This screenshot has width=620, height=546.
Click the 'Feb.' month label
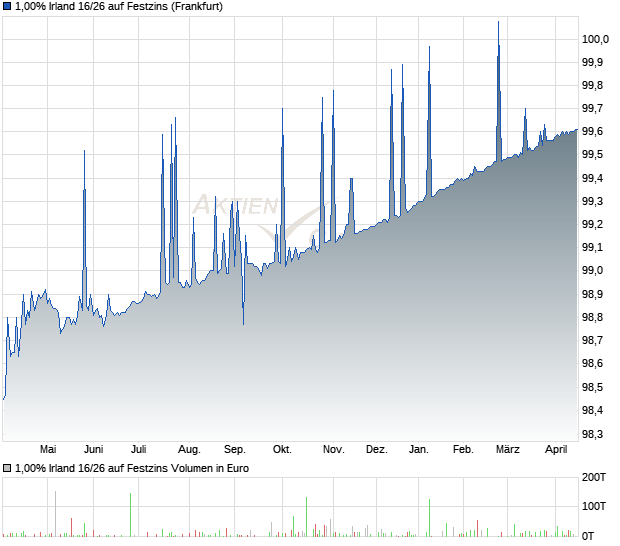click(x=463, y=450)
